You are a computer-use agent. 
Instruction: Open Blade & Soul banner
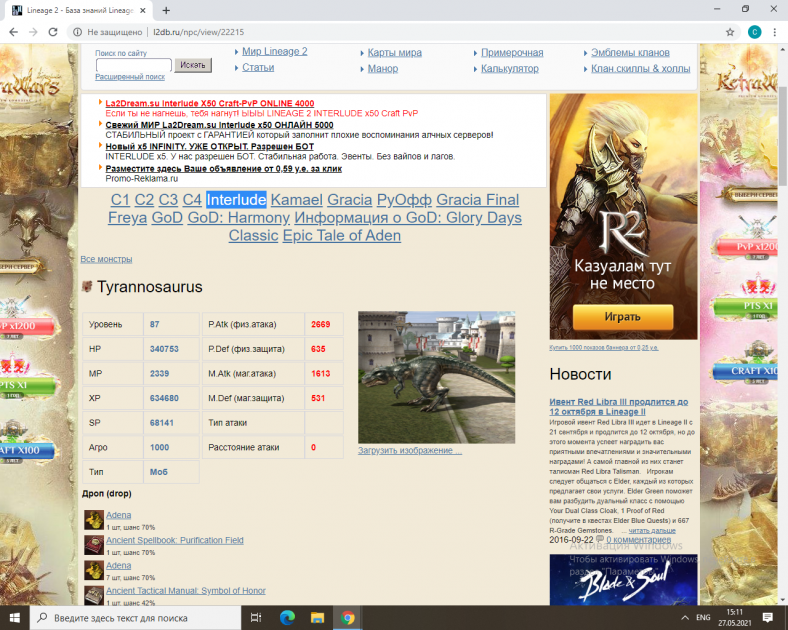click(x=623, y=580)
